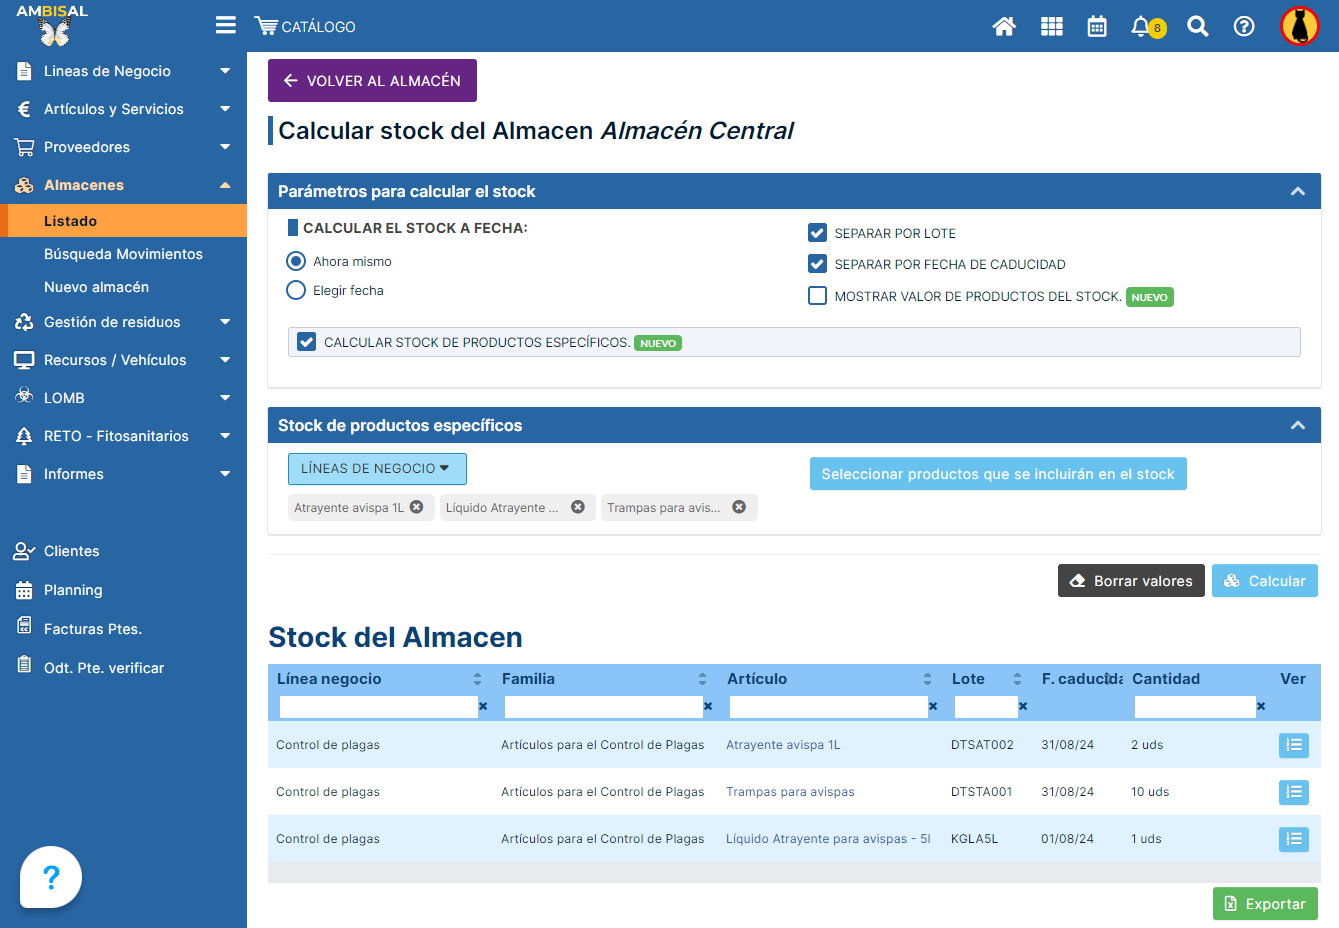The height and width of the screenshot is (928, 1339).
Task: Export the stock table with Exportar
Action: (x=1265, y=904)
